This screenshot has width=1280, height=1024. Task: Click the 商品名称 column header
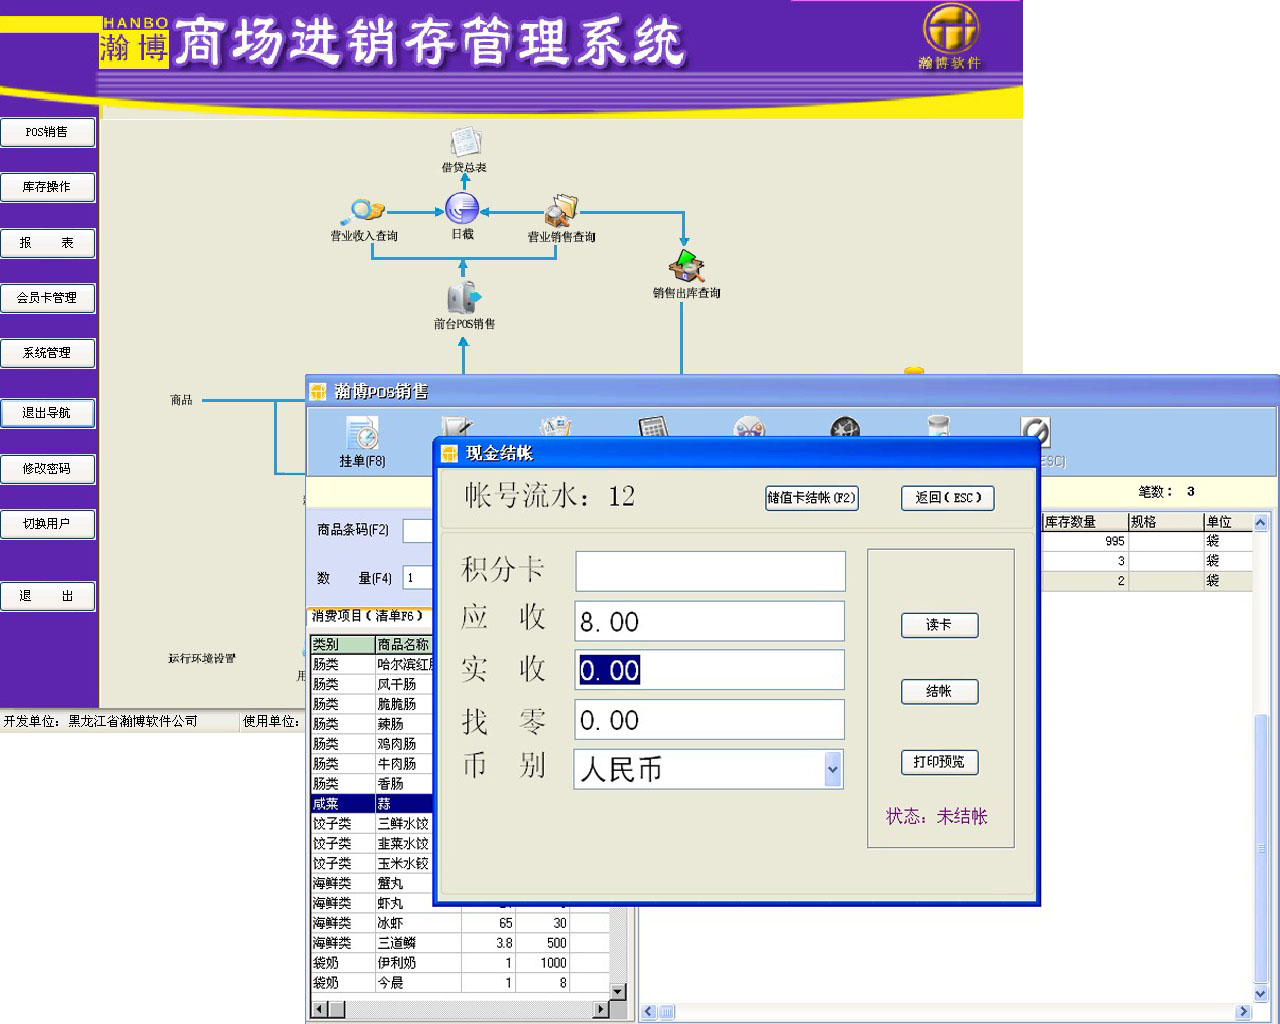(404, 644)
